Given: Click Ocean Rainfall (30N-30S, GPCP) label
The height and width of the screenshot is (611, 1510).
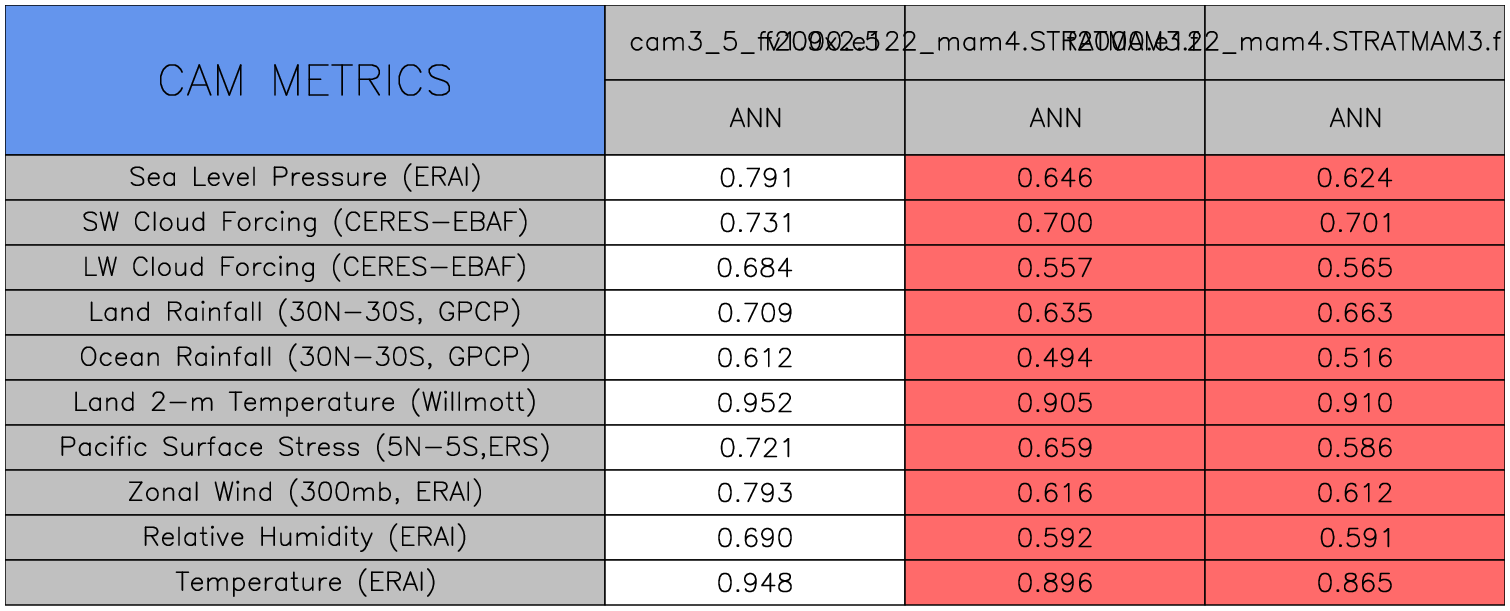Looking at the screenshot, I should pyautogui.click(x=305, y=357).
